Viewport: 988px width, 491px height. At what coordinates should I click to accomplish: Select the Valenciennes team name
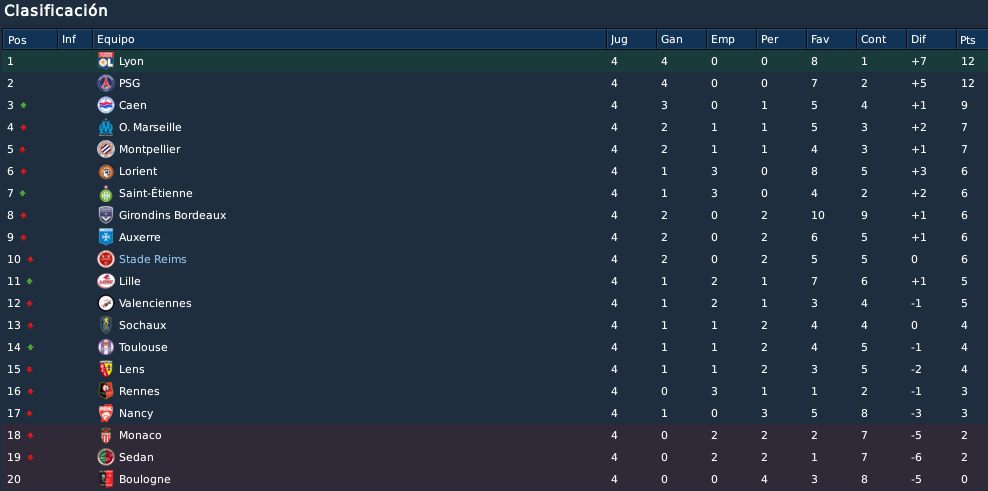[x=155, y=303]
